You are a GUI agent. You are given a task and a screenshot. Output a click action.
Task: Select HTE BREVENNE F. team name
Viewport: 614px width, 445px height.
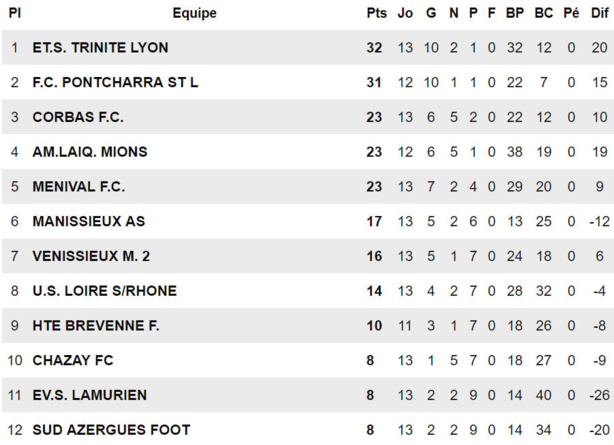[x=96, y=325]
